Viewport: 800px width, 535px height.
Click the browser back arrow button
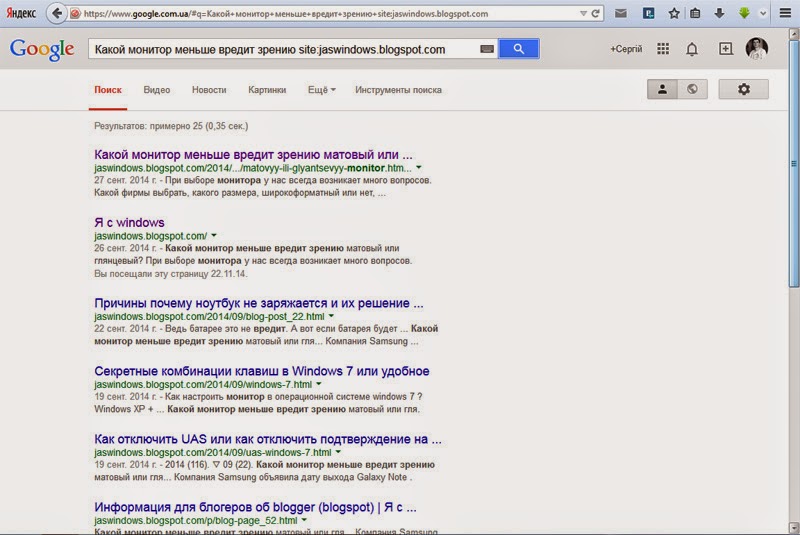(x=57, y=13)
